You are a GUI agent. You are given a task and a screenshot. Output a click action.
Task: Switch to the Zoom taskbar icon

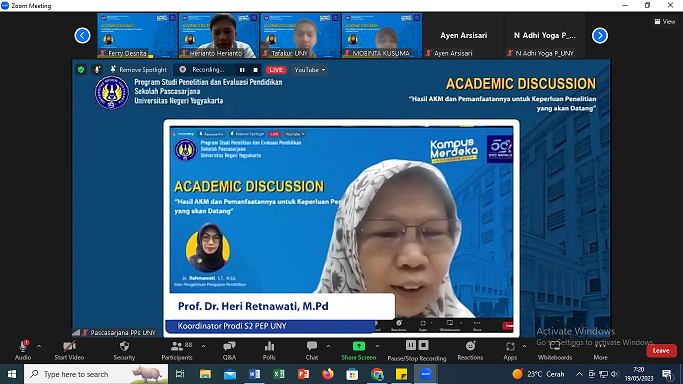click(426, 374)
